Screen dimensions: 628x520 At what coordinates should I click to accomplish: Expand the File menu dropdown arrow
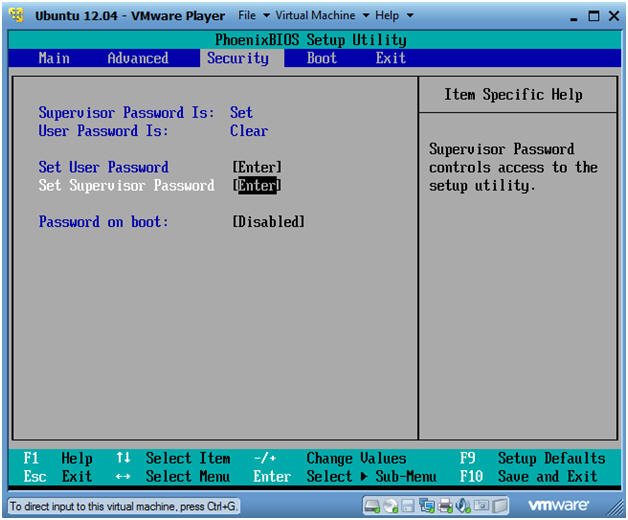266,16
